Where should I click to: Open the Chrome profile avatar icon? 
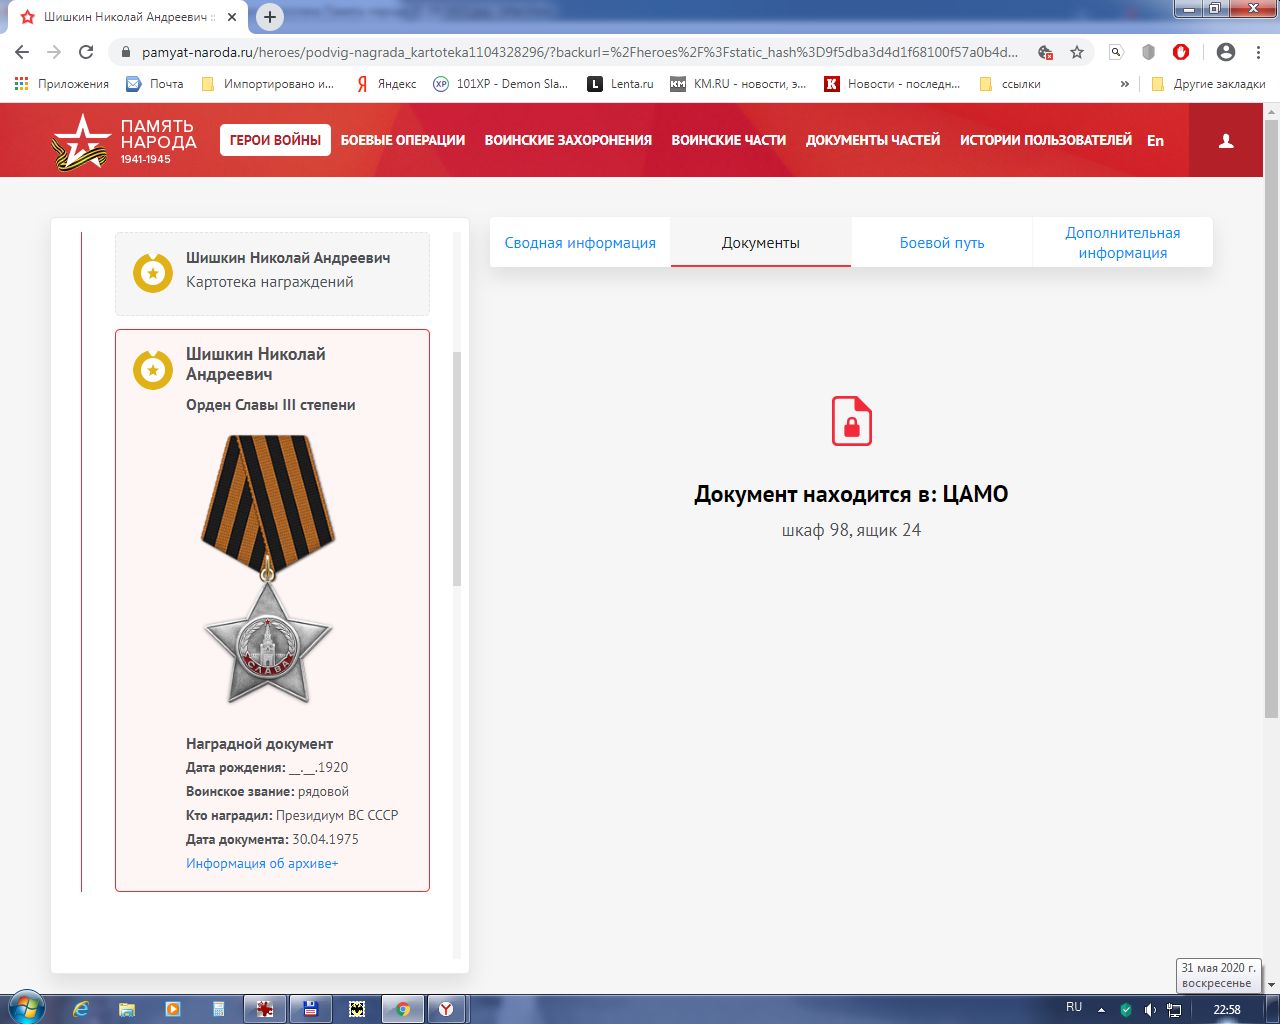(x=1226, y=52)
